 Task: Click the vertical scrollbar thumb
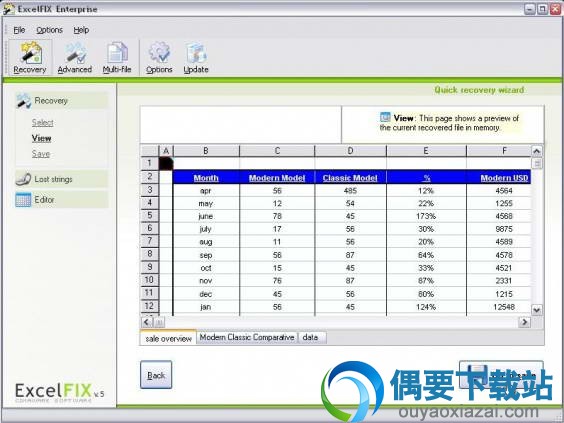(x=537, y=163)
